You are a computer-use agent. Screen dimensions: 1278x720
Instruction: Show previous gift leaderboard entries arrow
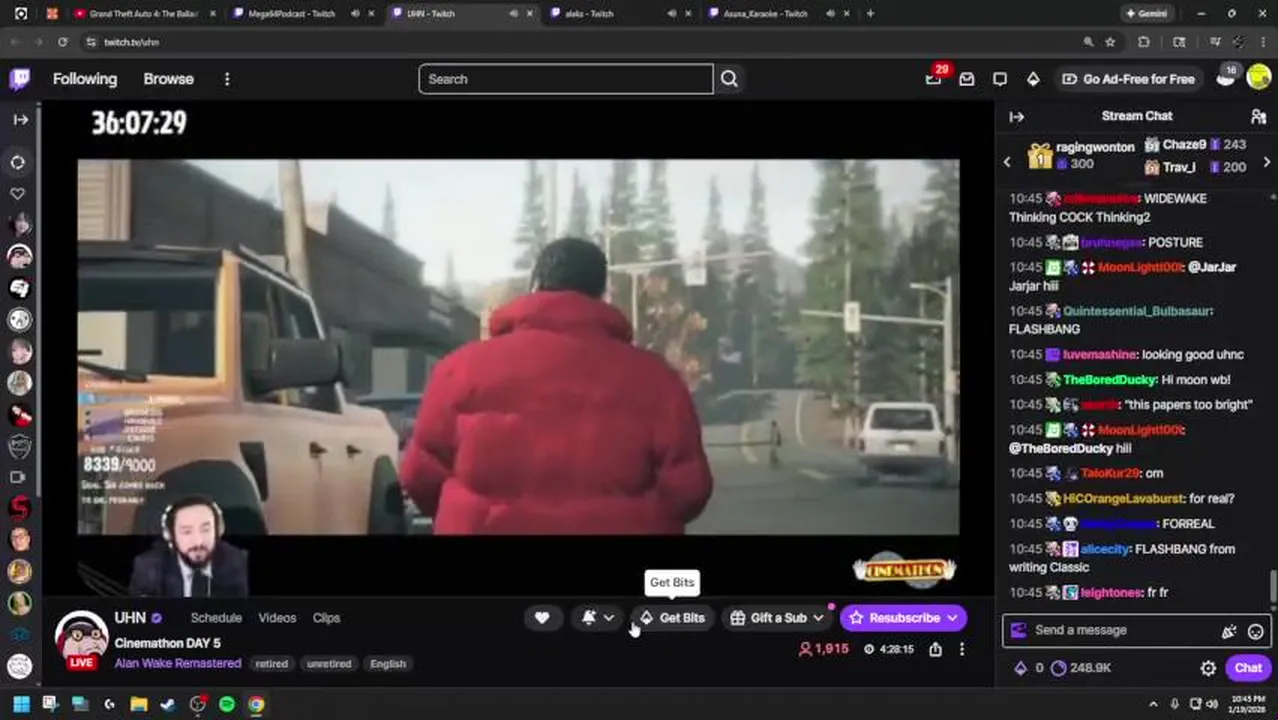coord(1007,163)
